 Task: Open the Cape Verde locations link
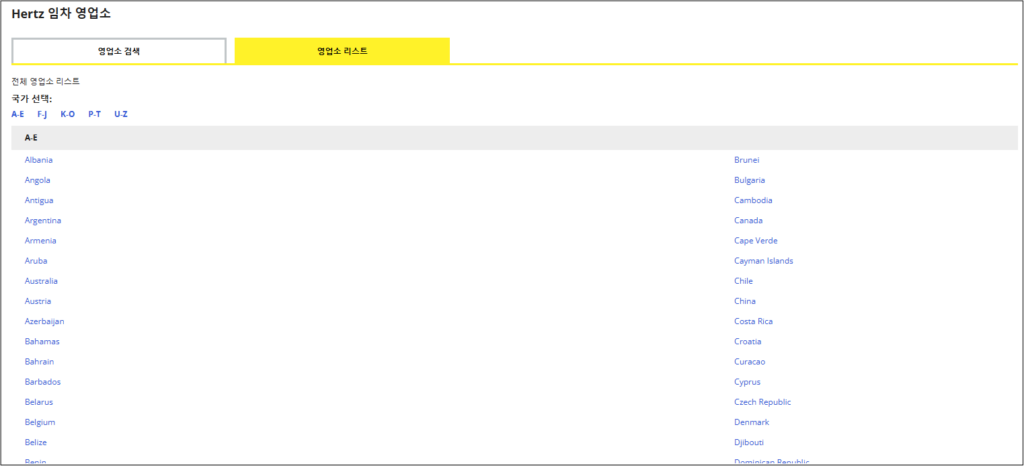click(x=756, y=241)
